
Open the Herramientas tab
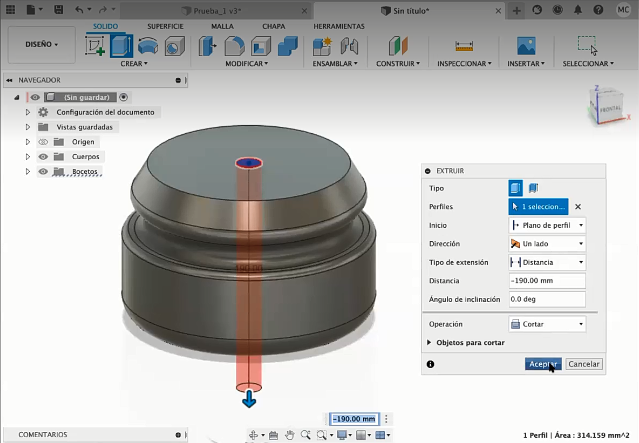click(339, 25)
